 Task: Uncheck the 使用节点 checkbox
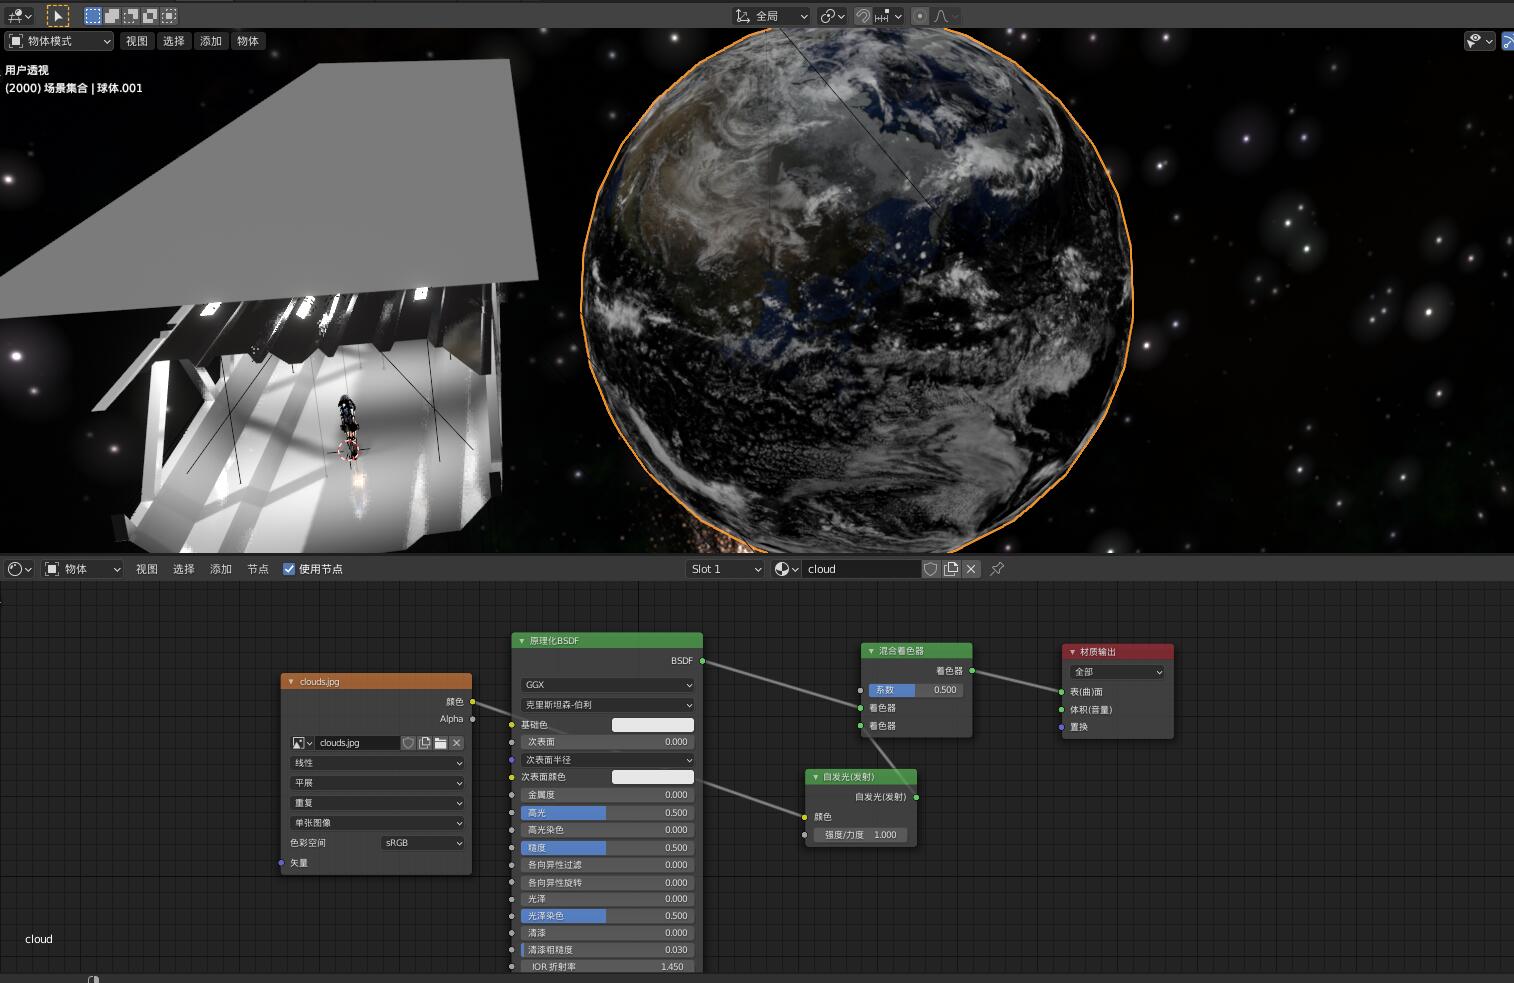tap(289, 569)
